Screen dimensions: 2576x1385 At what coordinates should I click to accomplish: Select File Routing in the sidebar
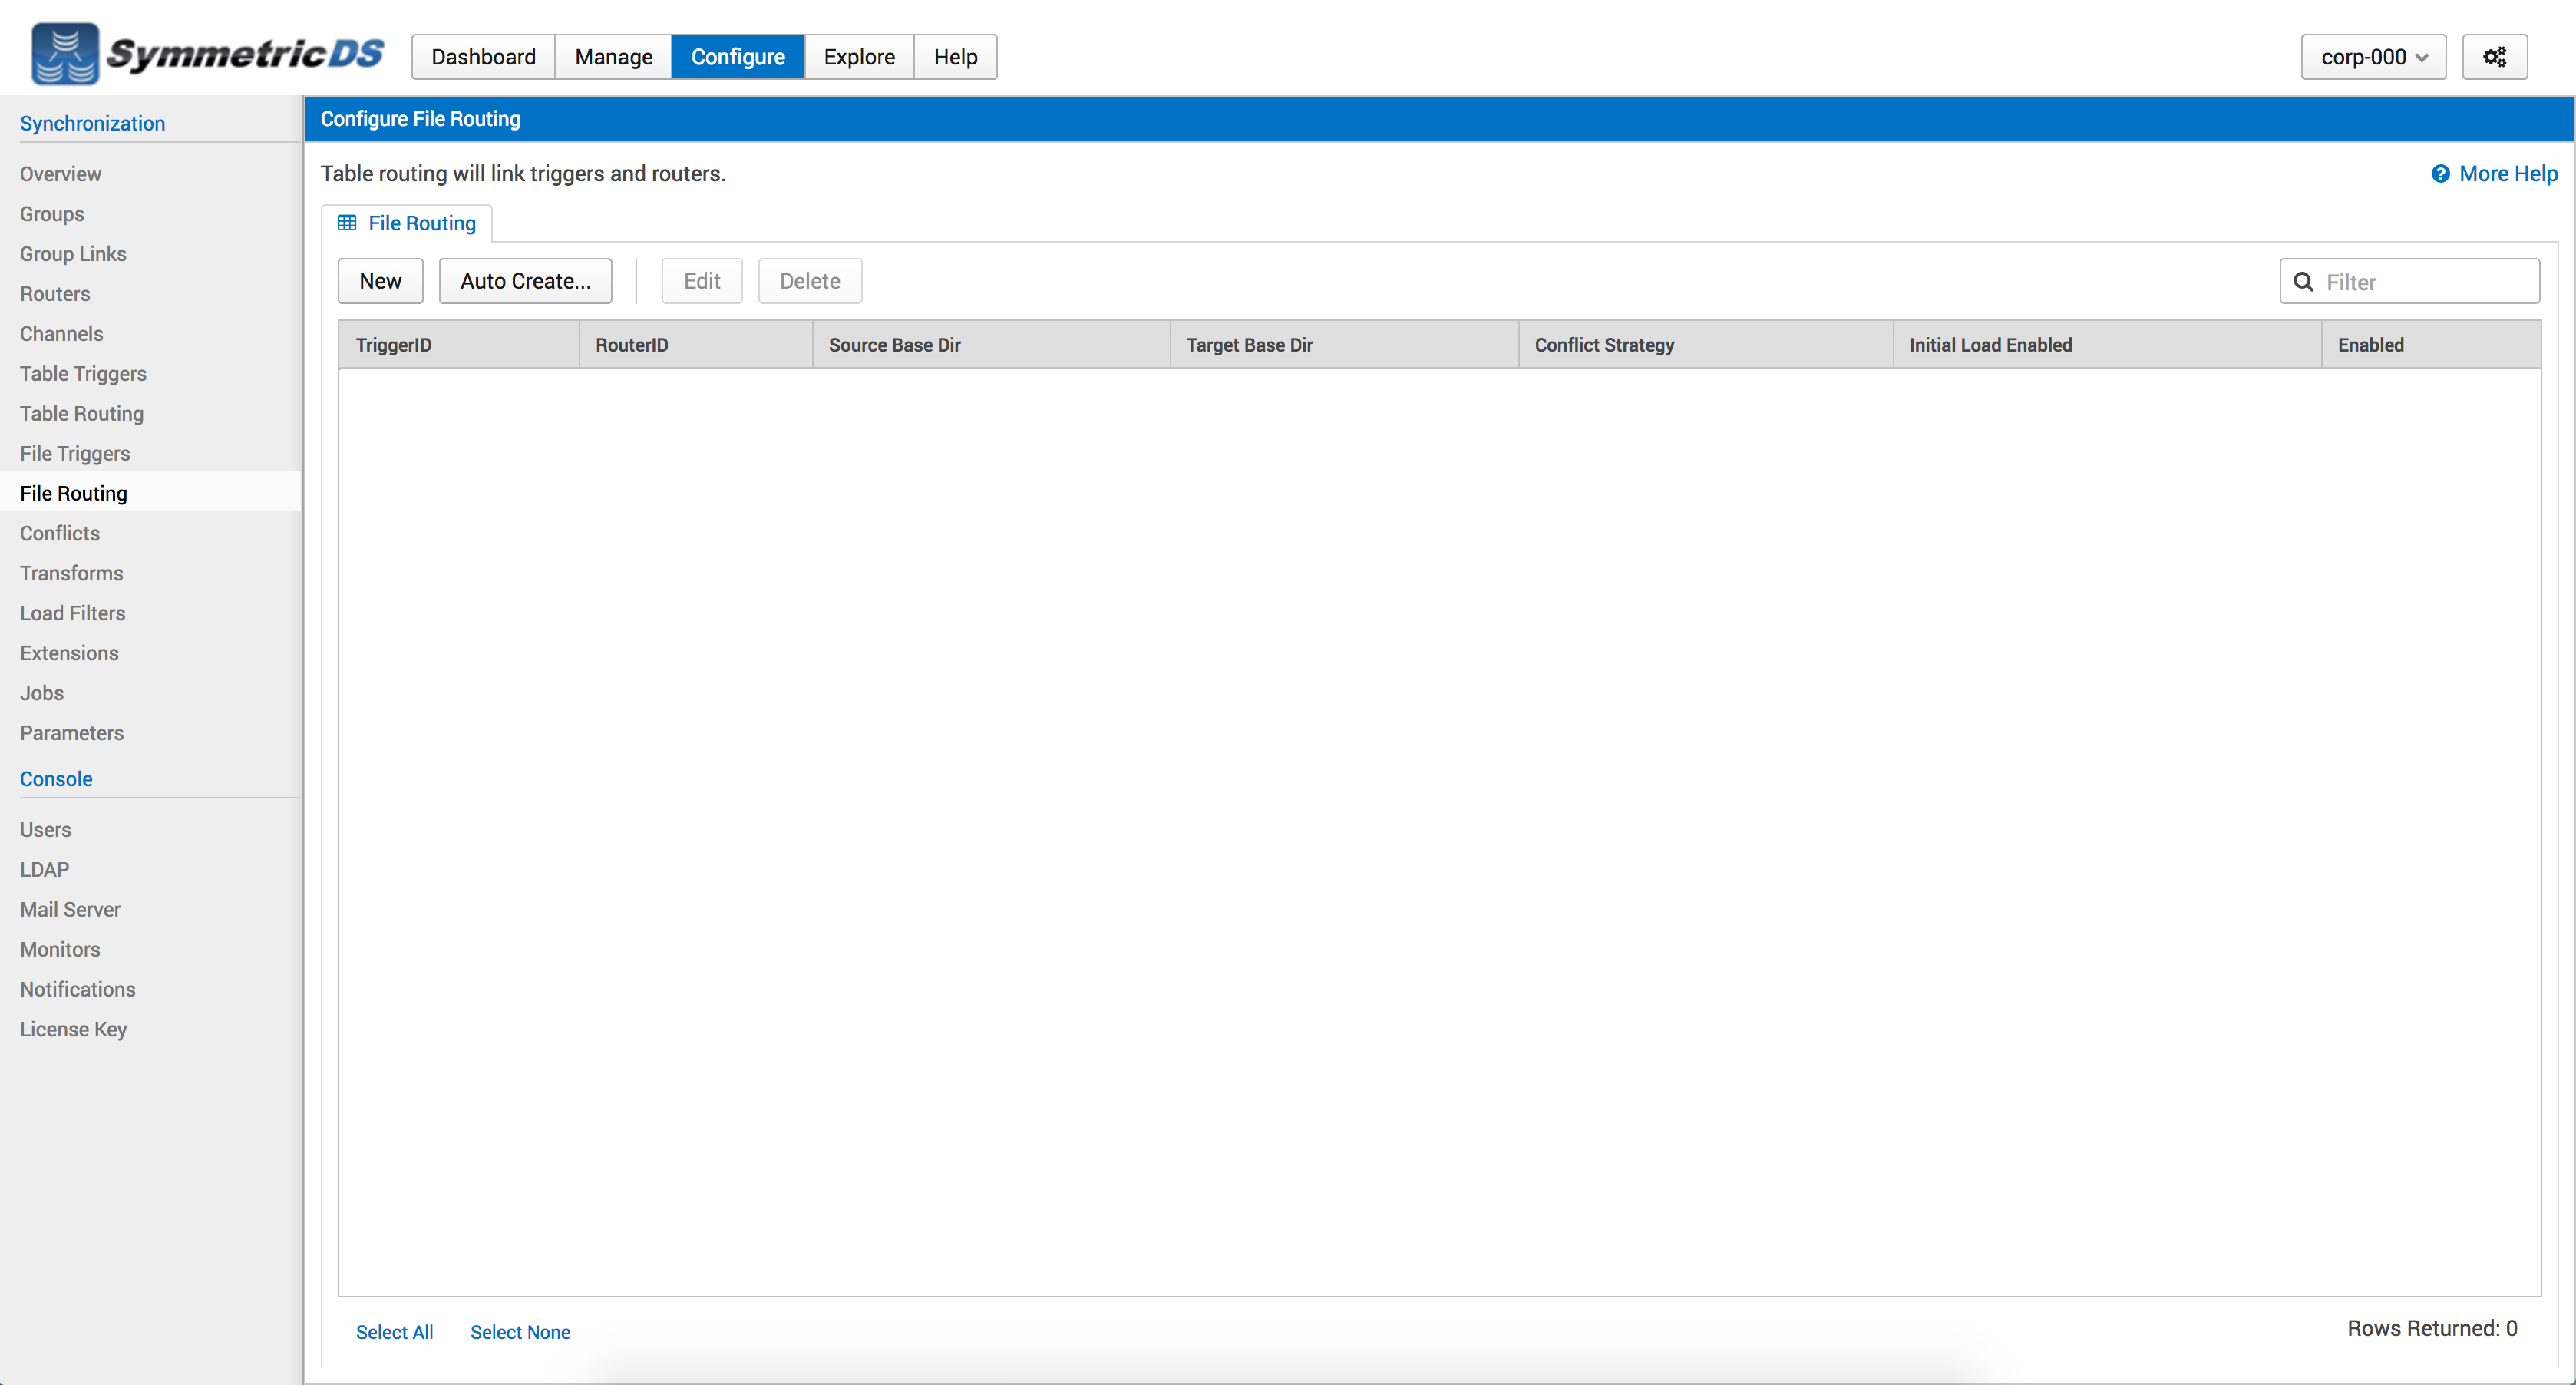coord(150,492)
